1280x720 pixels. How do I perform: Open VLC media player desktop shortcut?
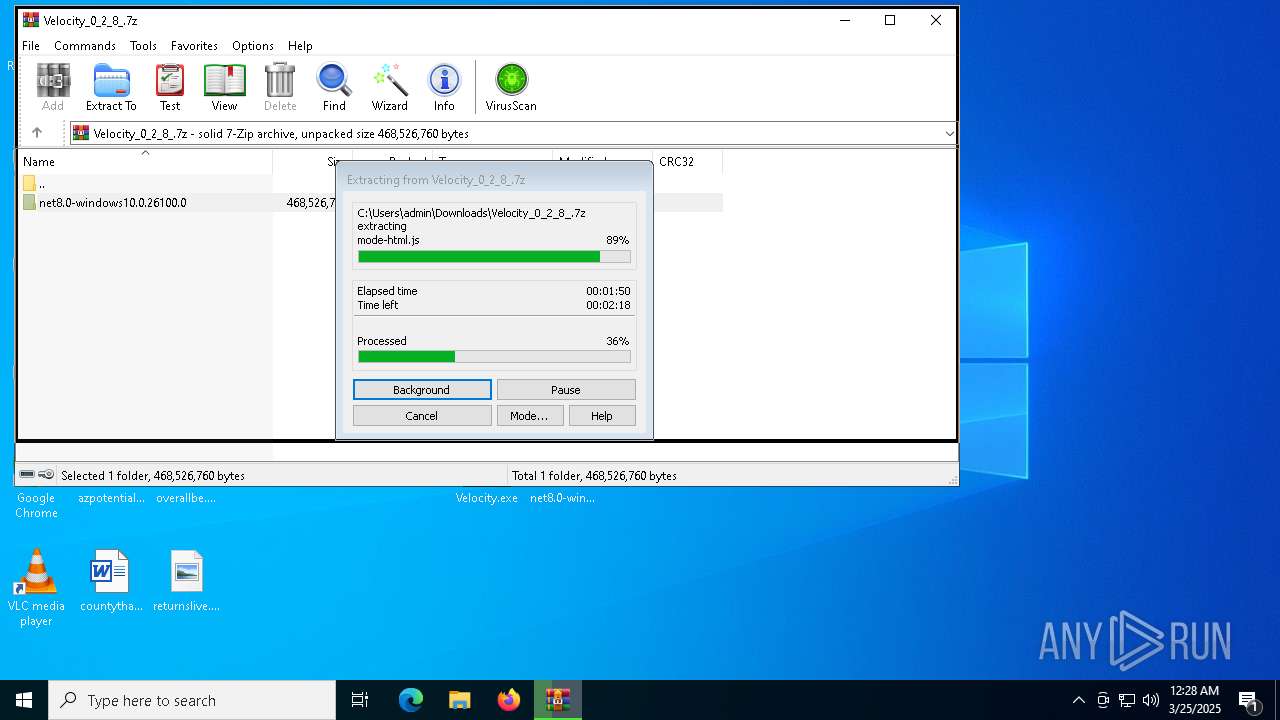[x=36, y=588]
